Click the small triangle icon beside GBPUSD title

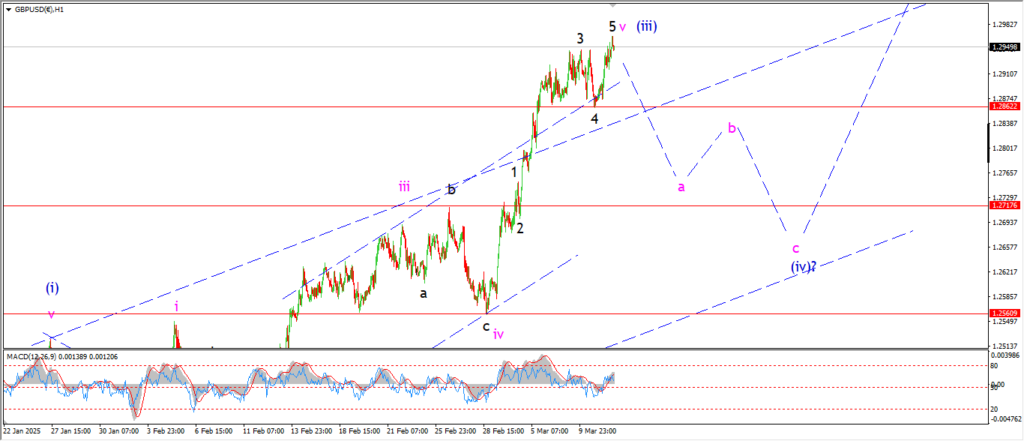[8, 10]
